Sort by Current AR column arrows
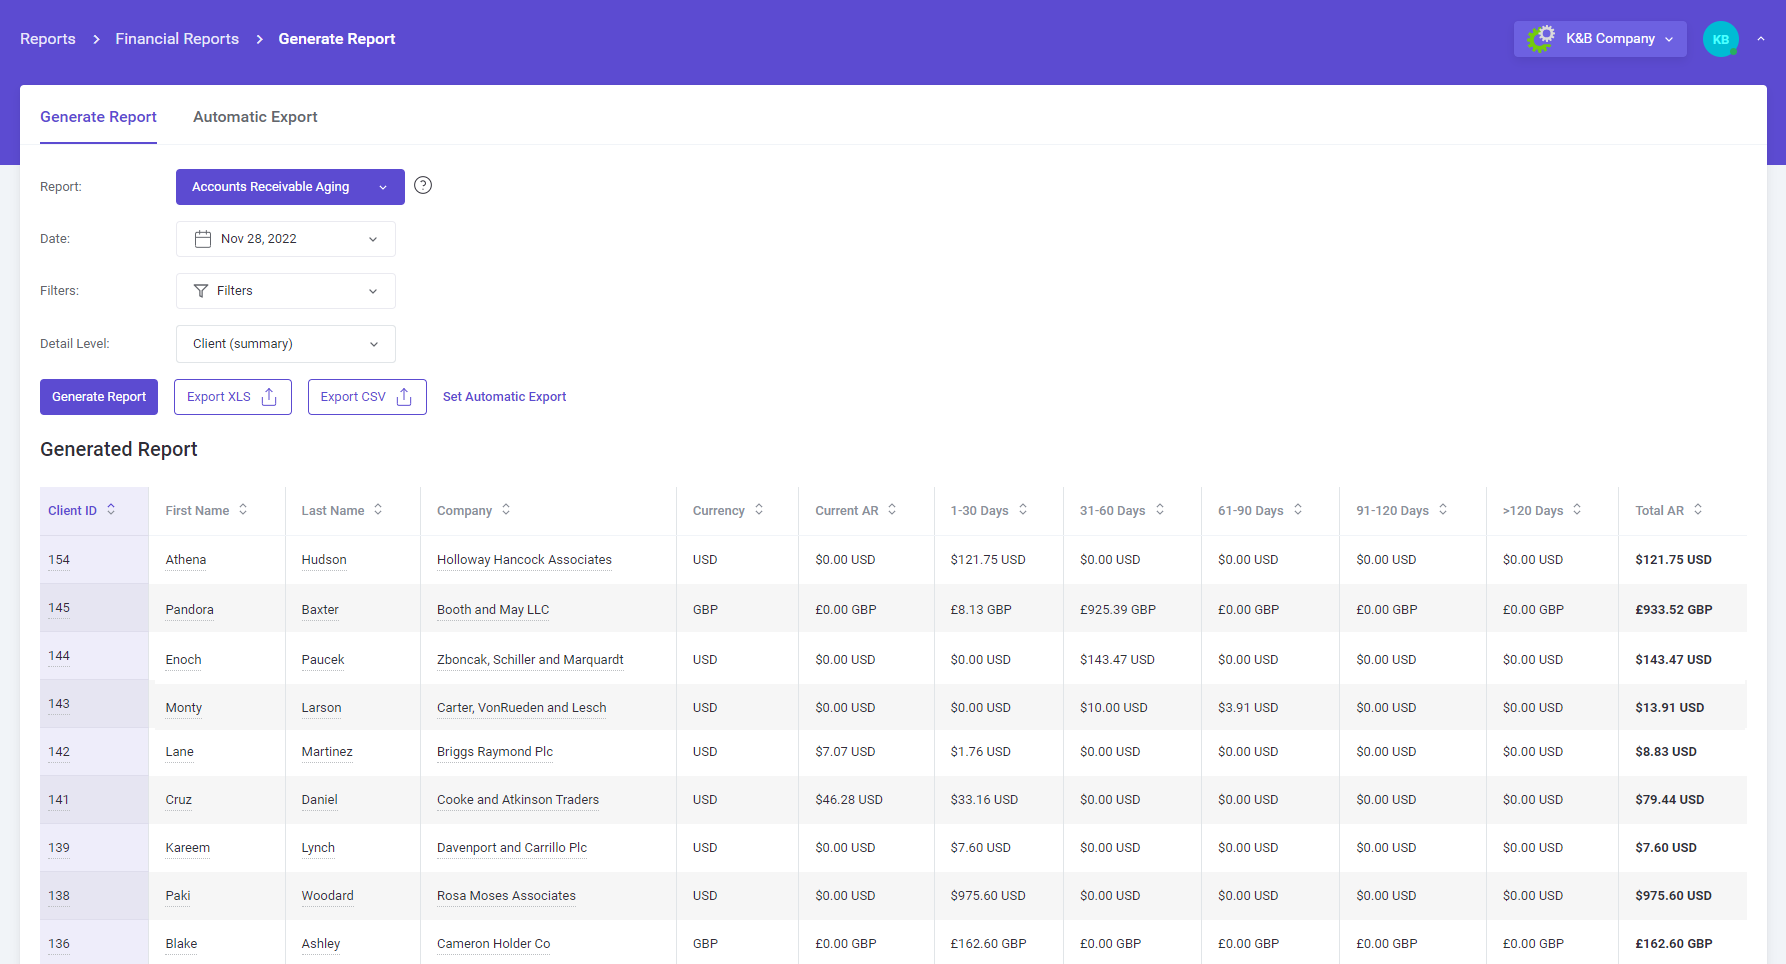 tap(892, 510)
